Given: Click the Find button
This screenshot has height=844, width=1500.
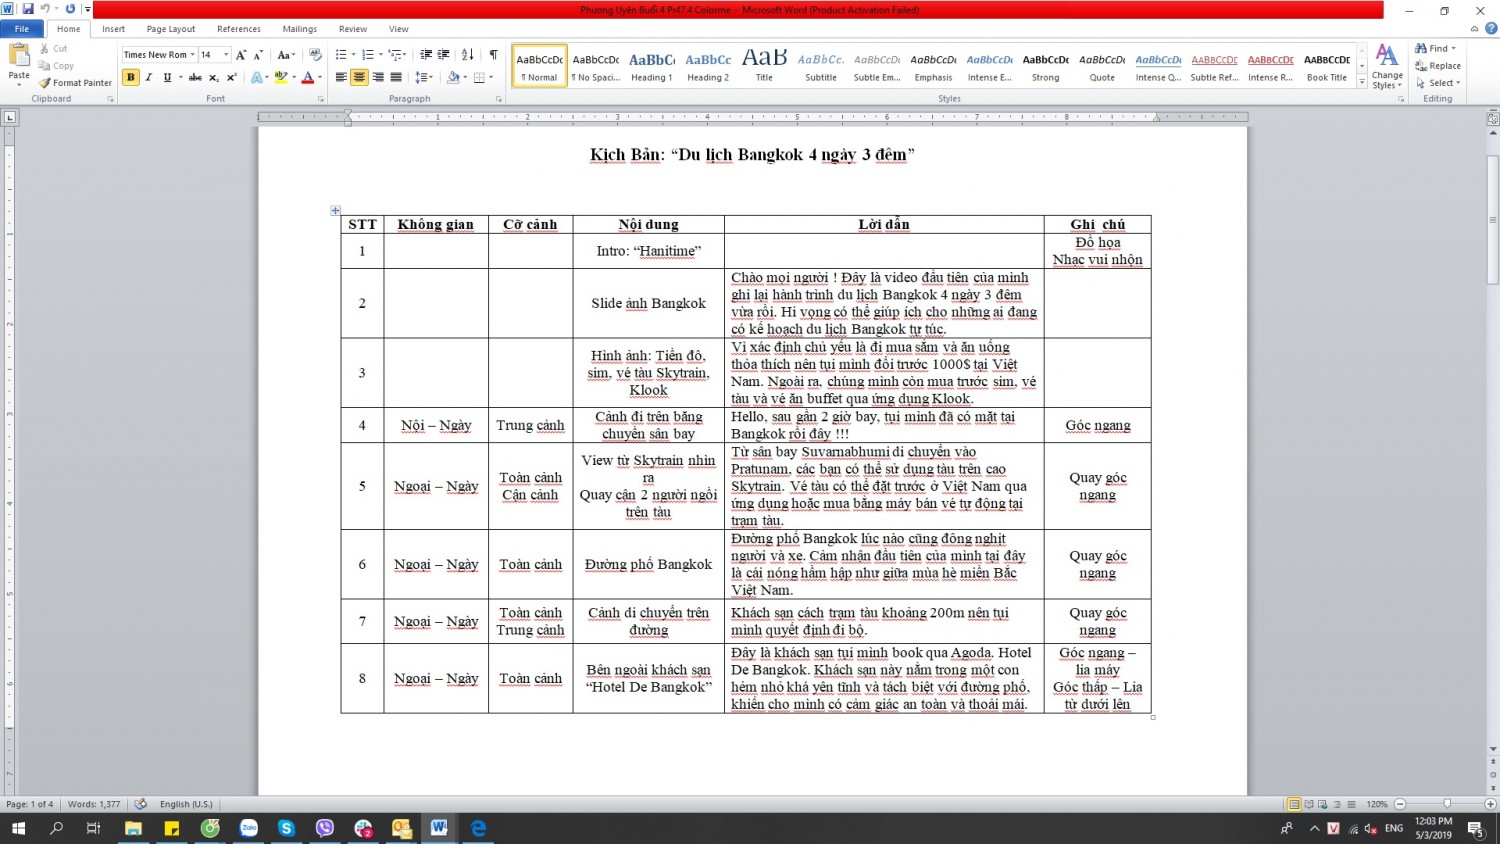Looking at the screenshot, I should [1436, 48].
